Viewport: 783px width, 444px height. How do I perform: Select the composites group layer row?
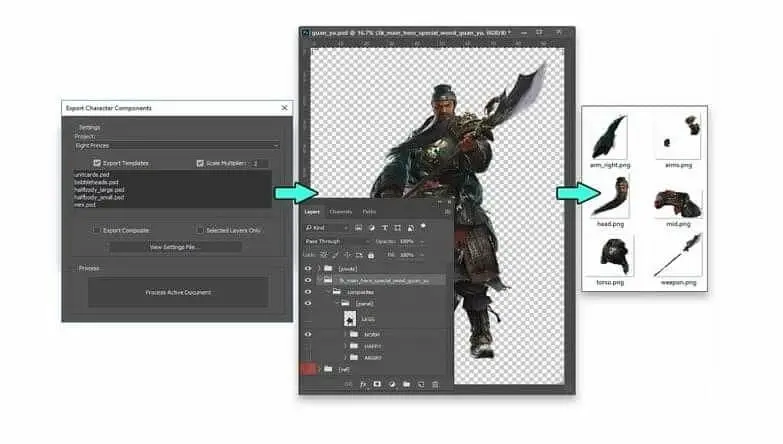pos(380,292)
